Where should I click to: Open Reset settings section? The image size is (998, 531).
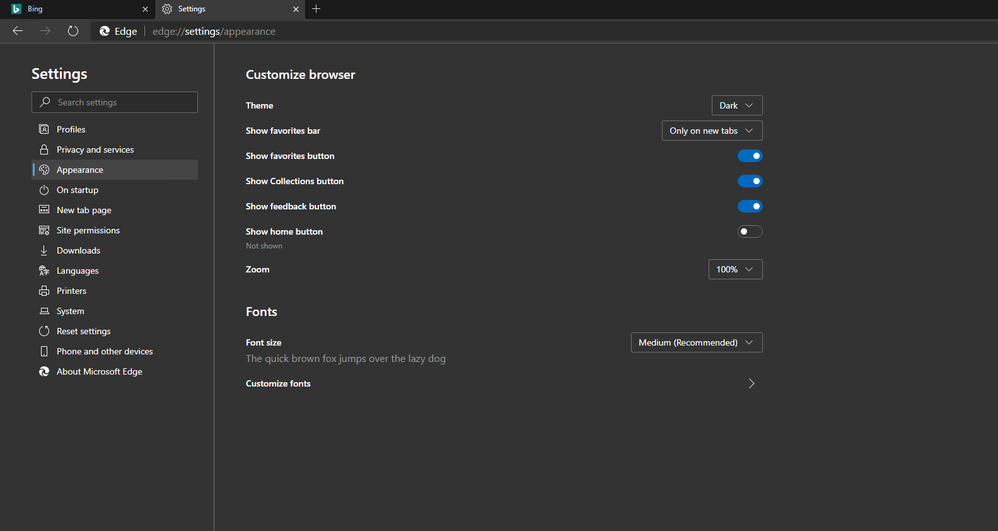[x=115, y=331]
